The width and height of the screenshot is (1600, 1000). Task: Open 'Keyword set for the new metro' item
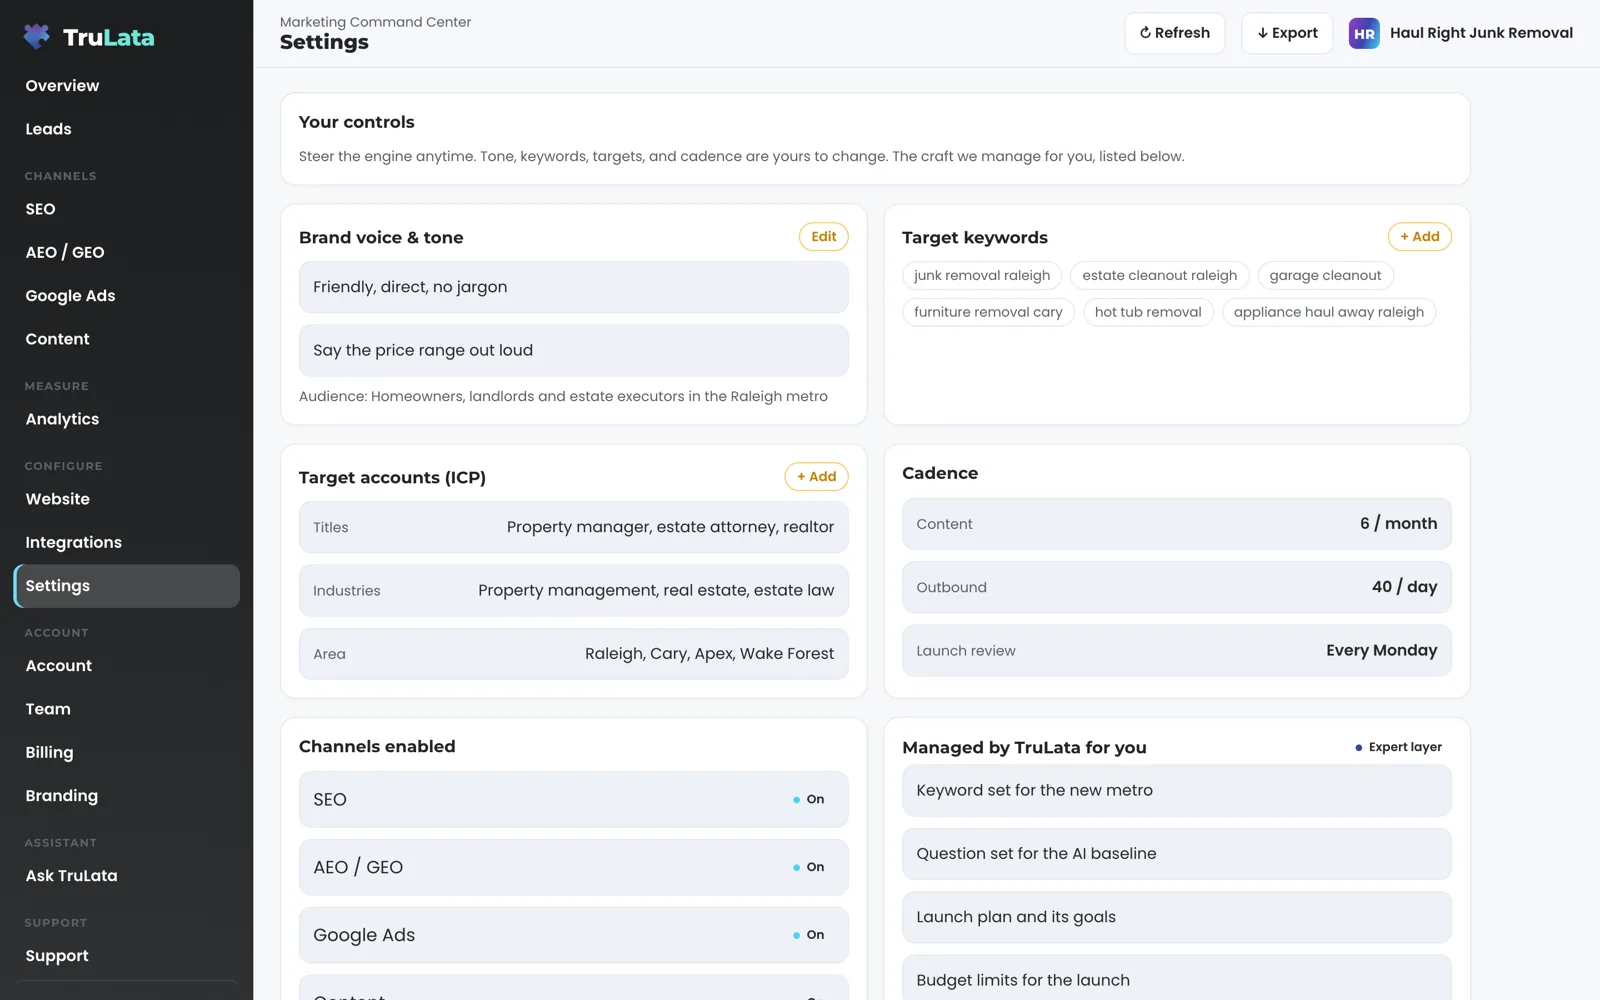1177,791
